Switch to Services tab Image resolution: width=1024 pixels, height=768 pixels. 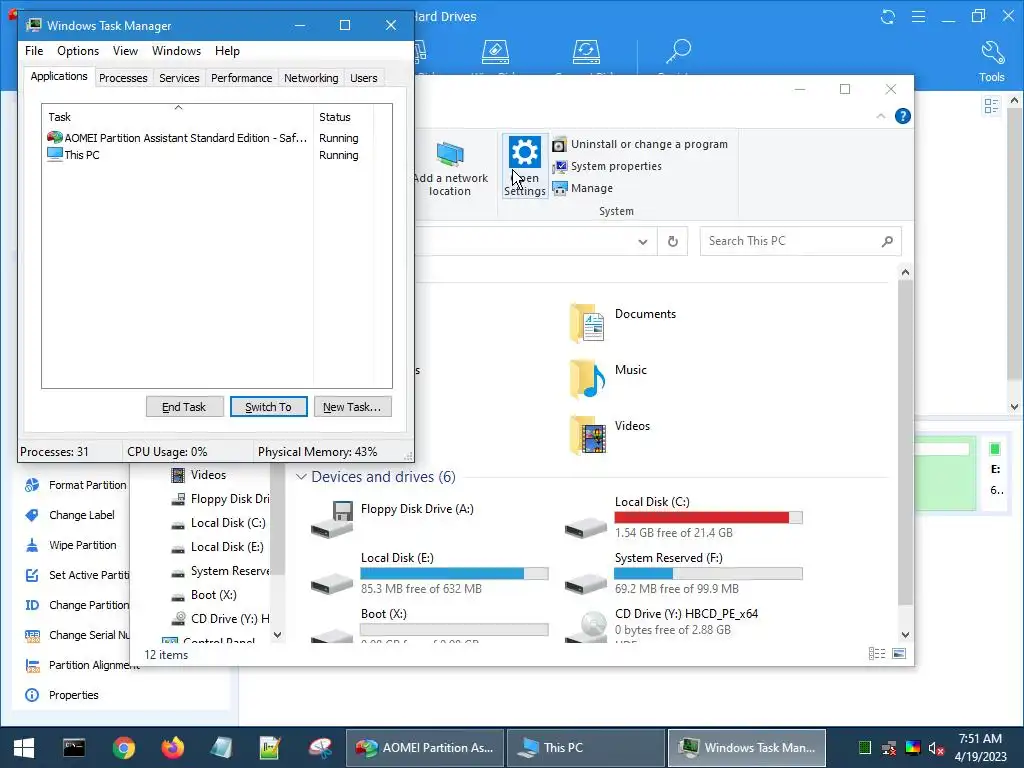tap(179, 78)
